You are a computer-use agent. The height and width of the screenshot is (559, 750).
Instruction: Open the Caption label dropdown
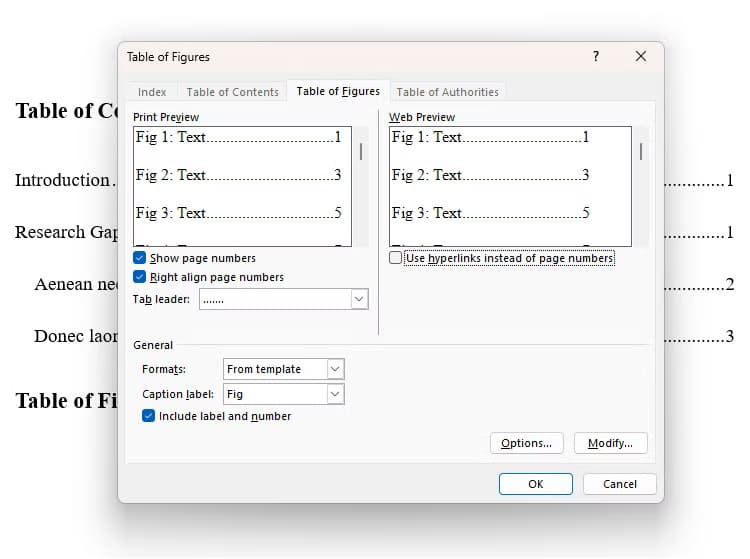point(335,394)
